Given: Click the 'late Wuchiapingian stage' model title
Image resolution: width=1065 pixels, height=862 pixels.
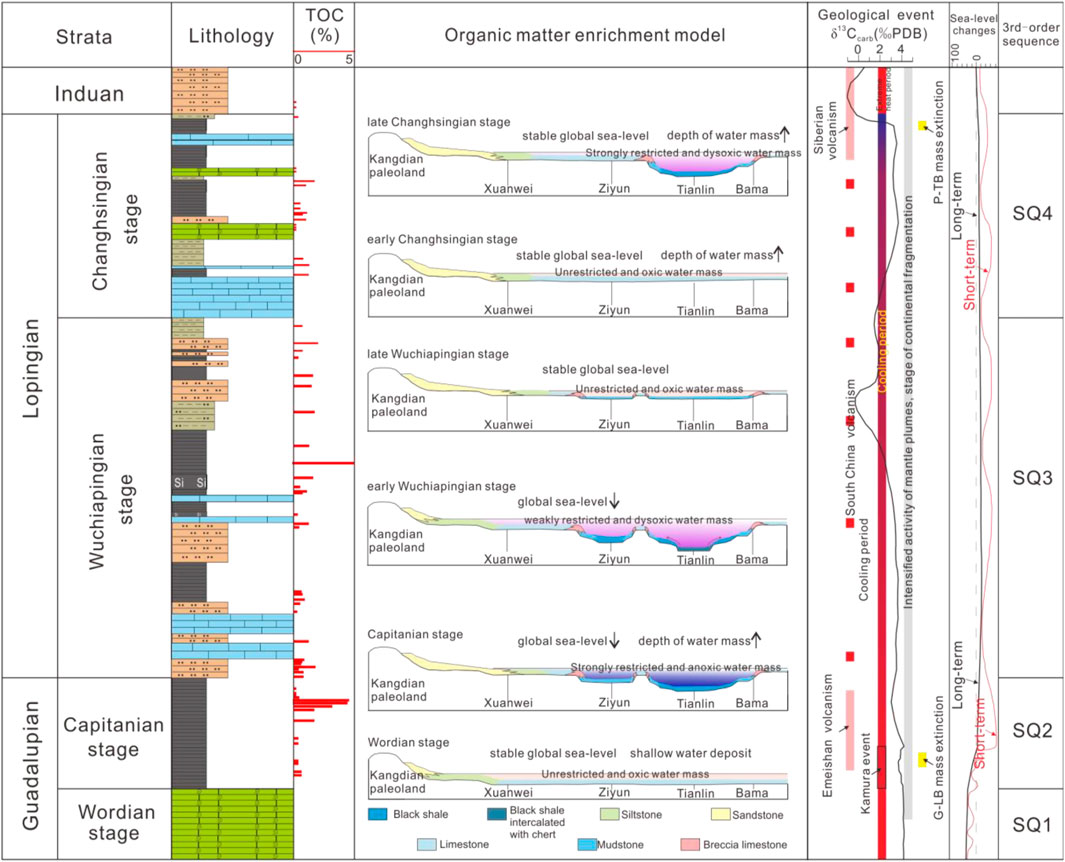Looking at the screenshot, I should (438, 354).
